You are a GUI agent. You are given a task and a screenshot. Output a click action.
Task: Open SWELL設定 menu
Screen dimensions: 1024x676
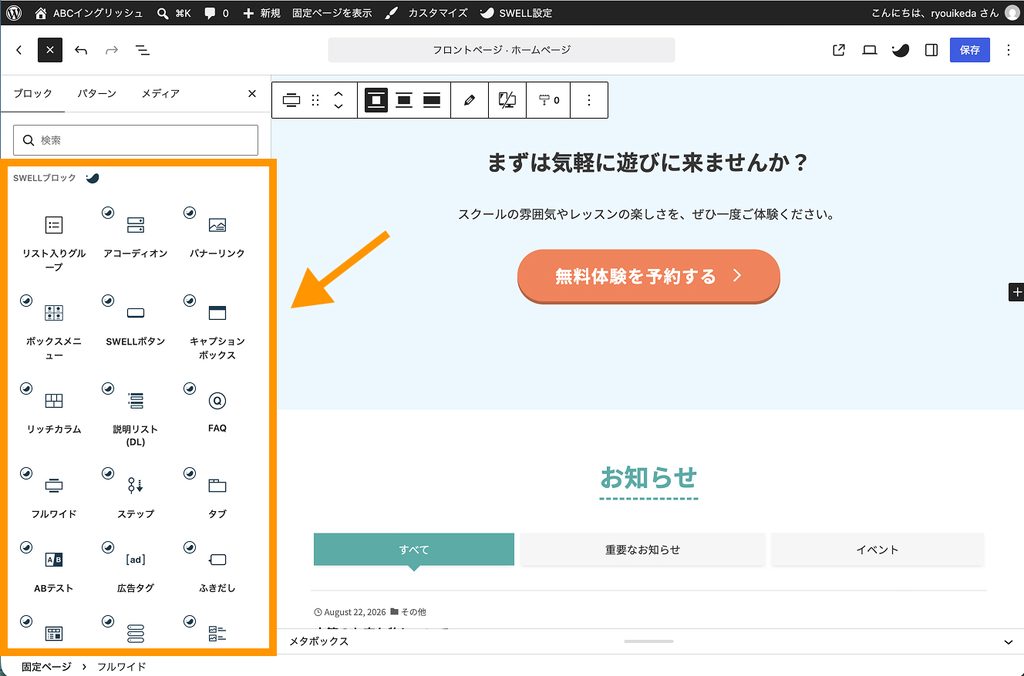tap(516, 12)
